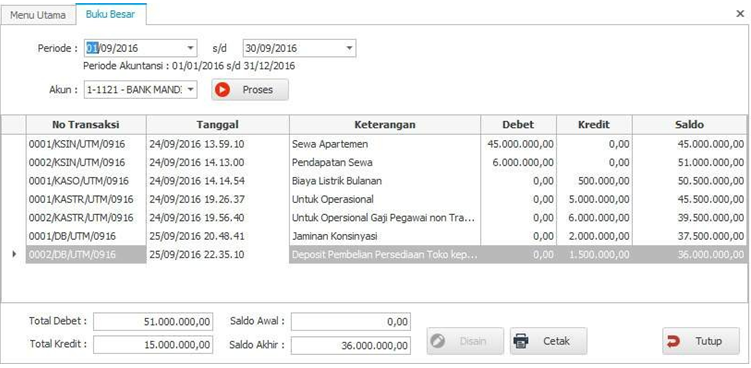Viewport: 751px width, 368px height.
Task: Expand the Akun account dropdown
Action: 190,89
